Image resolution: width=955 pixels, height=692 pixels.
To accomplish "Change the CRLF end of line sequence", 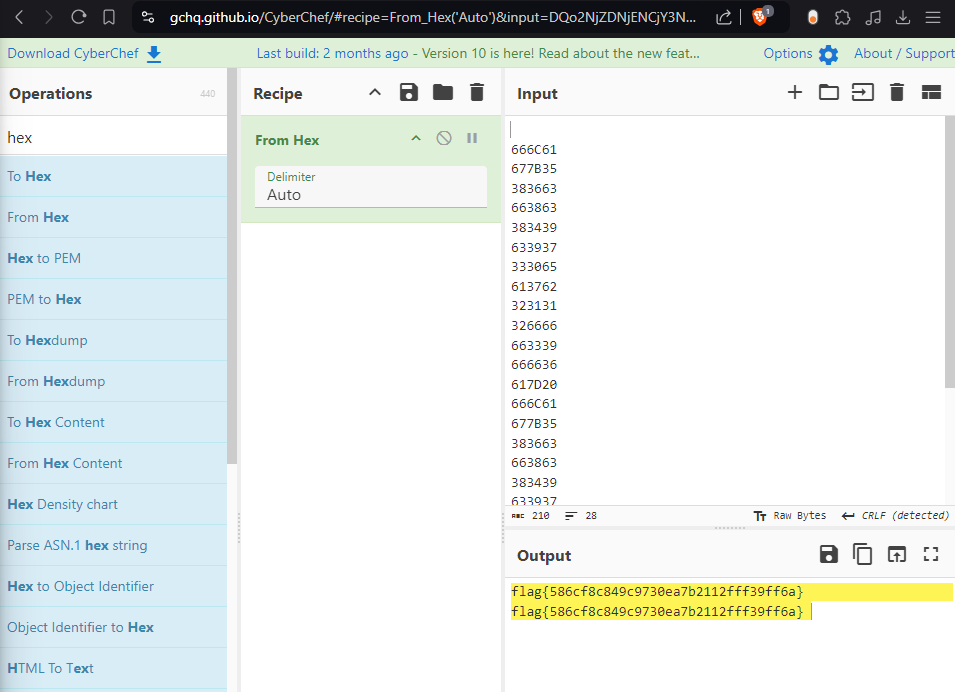I will point(895,516).
